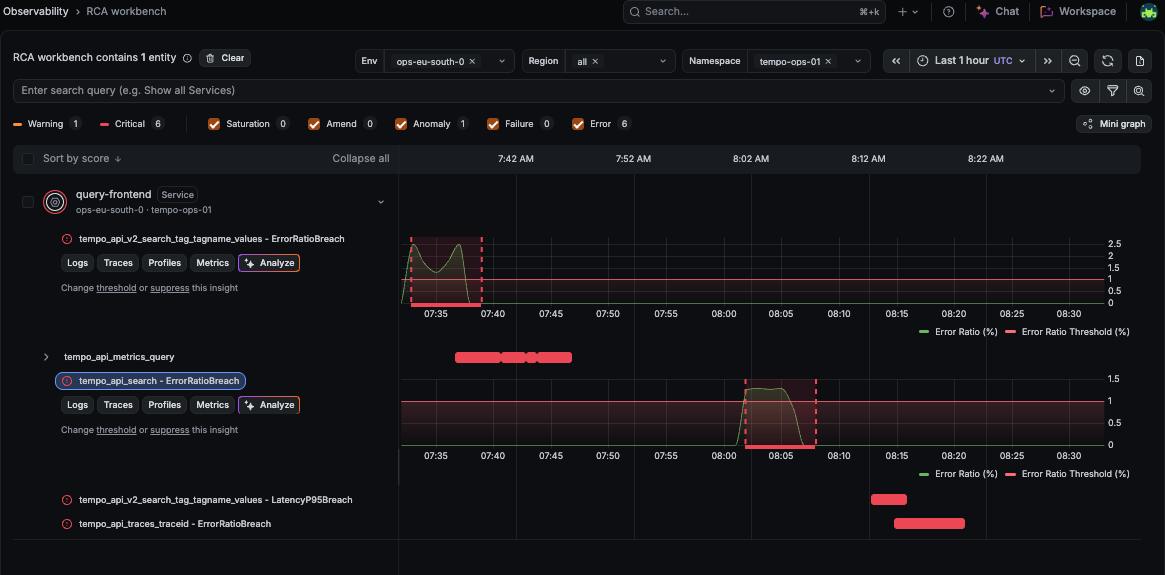
Task: Open Traces for tagname_values ErrorRatioBreach
Action: pyautogui.click(x=118, y=263)
